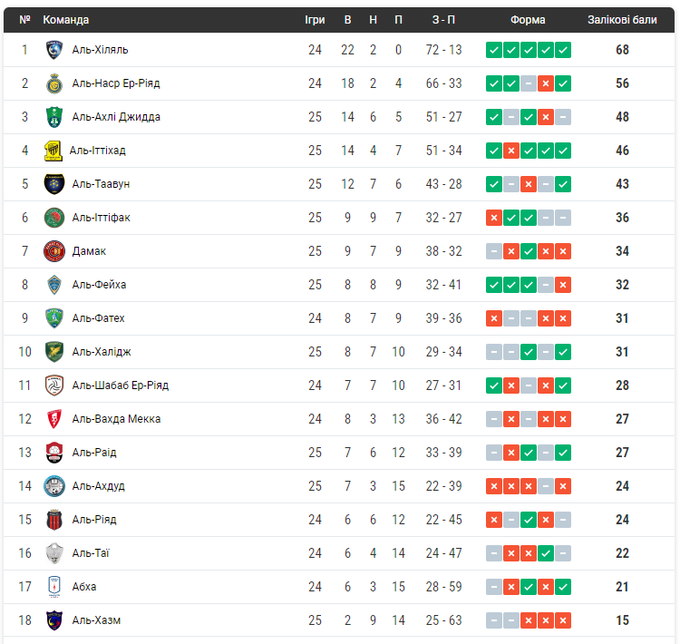The image size is (680, 644).
Task: Click the Аль-Фейха team logo
Action: point(54,285)
